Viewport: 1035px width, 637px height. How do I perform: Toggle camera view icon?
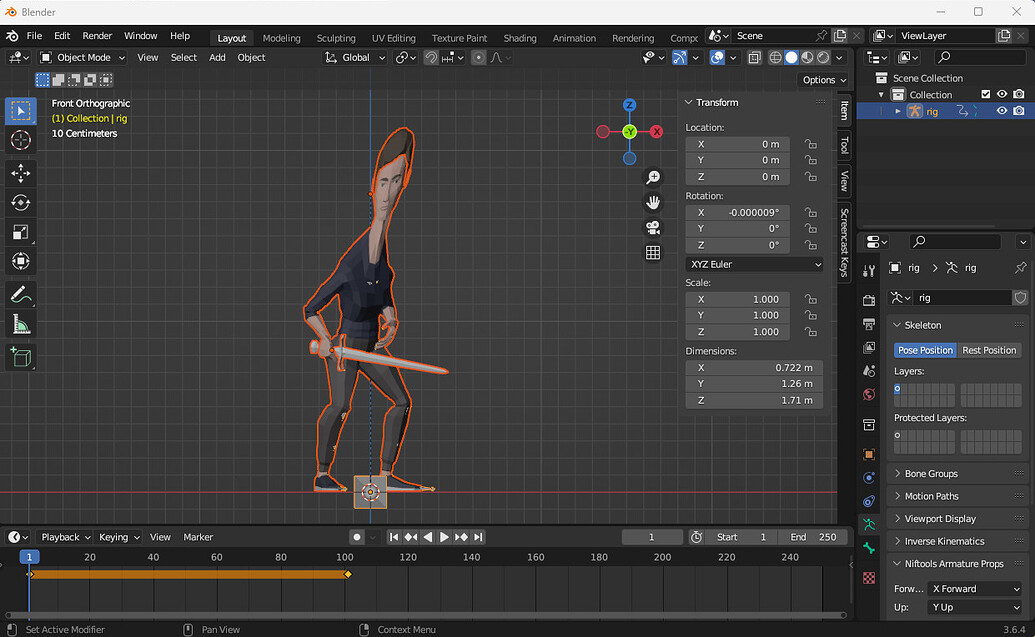point(653,228)
